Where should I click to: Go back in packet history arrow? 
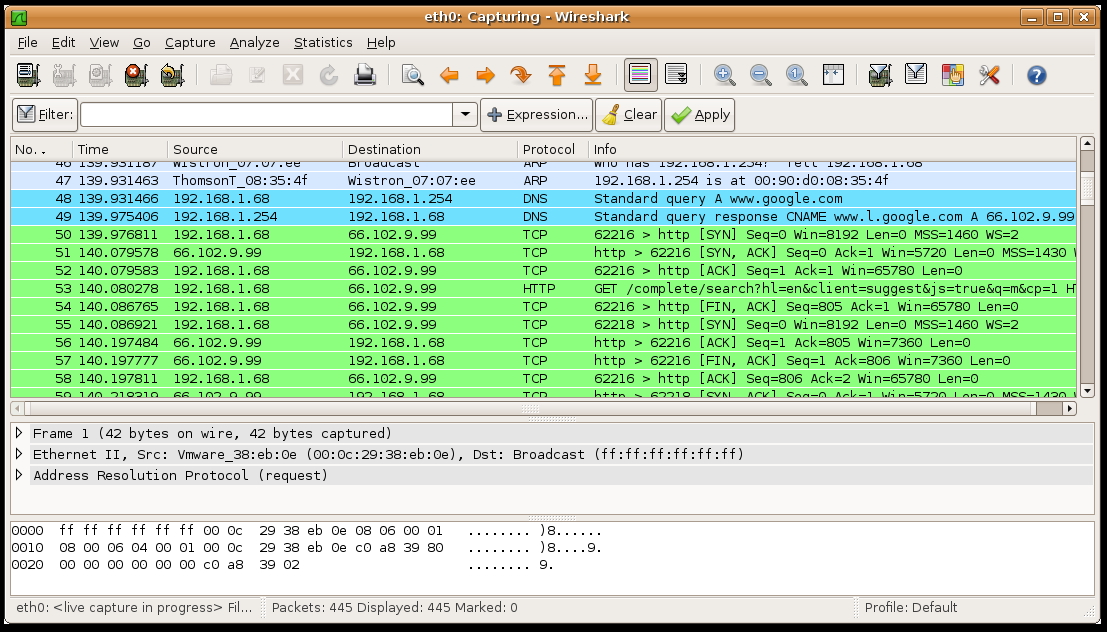449,75
